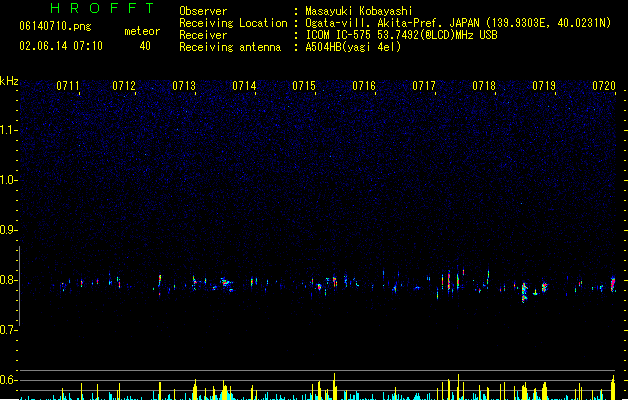Click the 0719 time marker
The height and width of the screenshot is (400, 629).
coord(544,86)
